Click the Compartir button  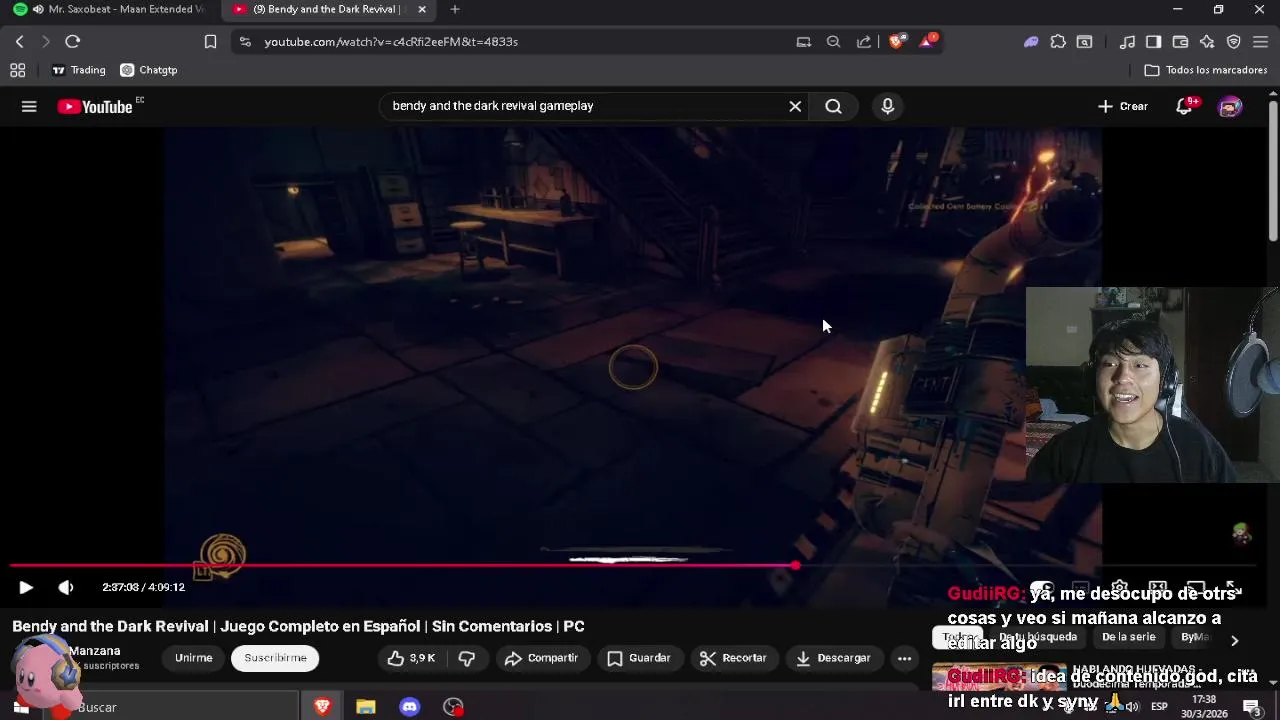541,658
